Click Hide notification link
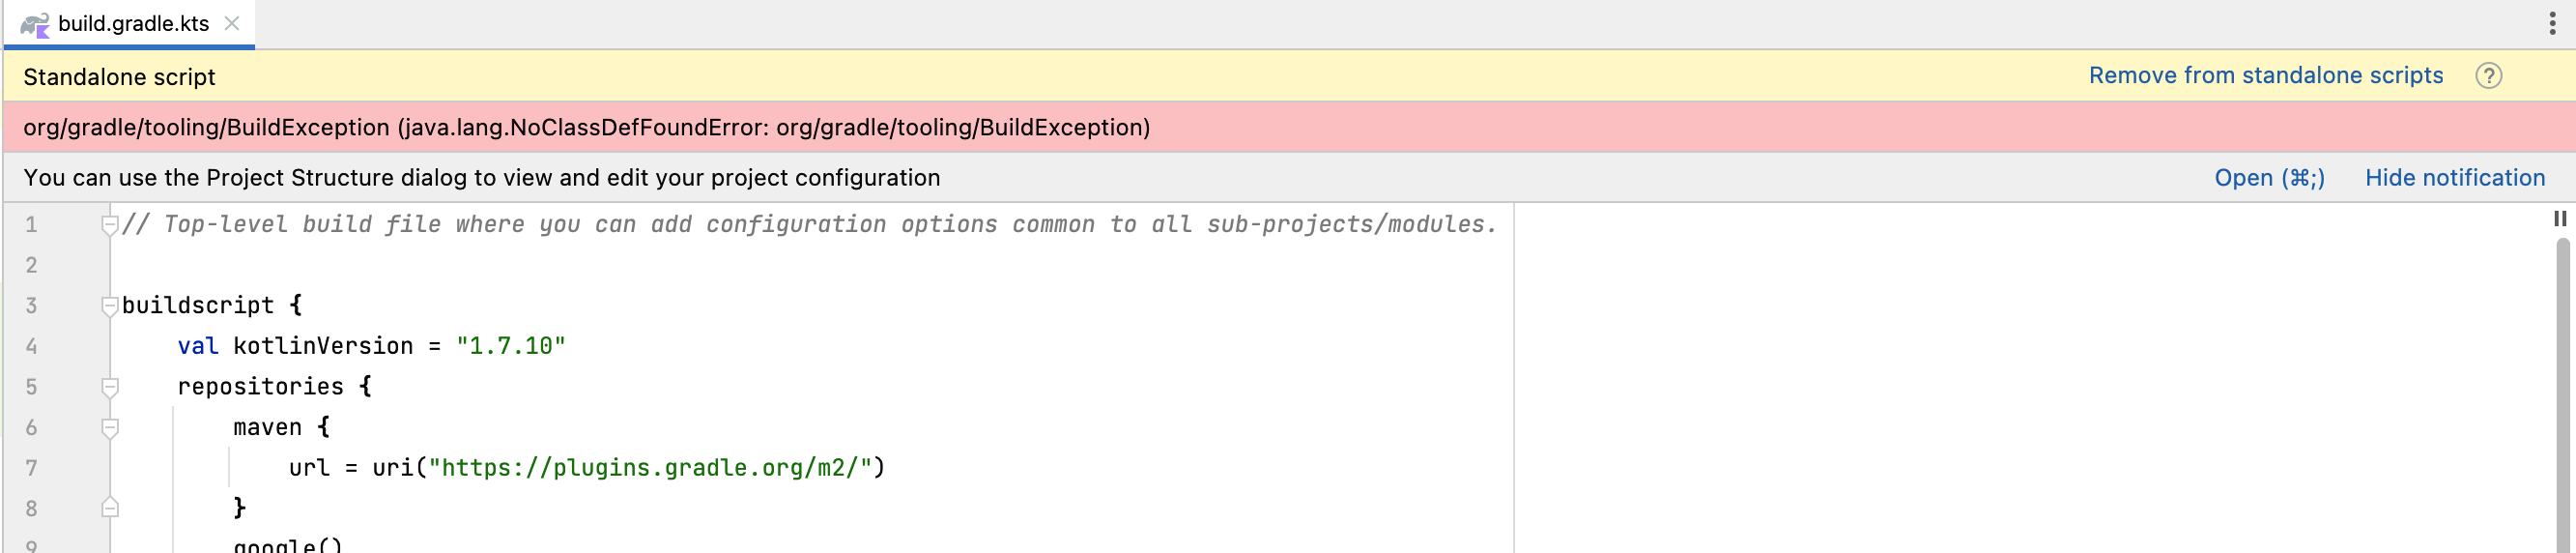The width and height of the screenshot is (2576, 553). coord(2454,178)
